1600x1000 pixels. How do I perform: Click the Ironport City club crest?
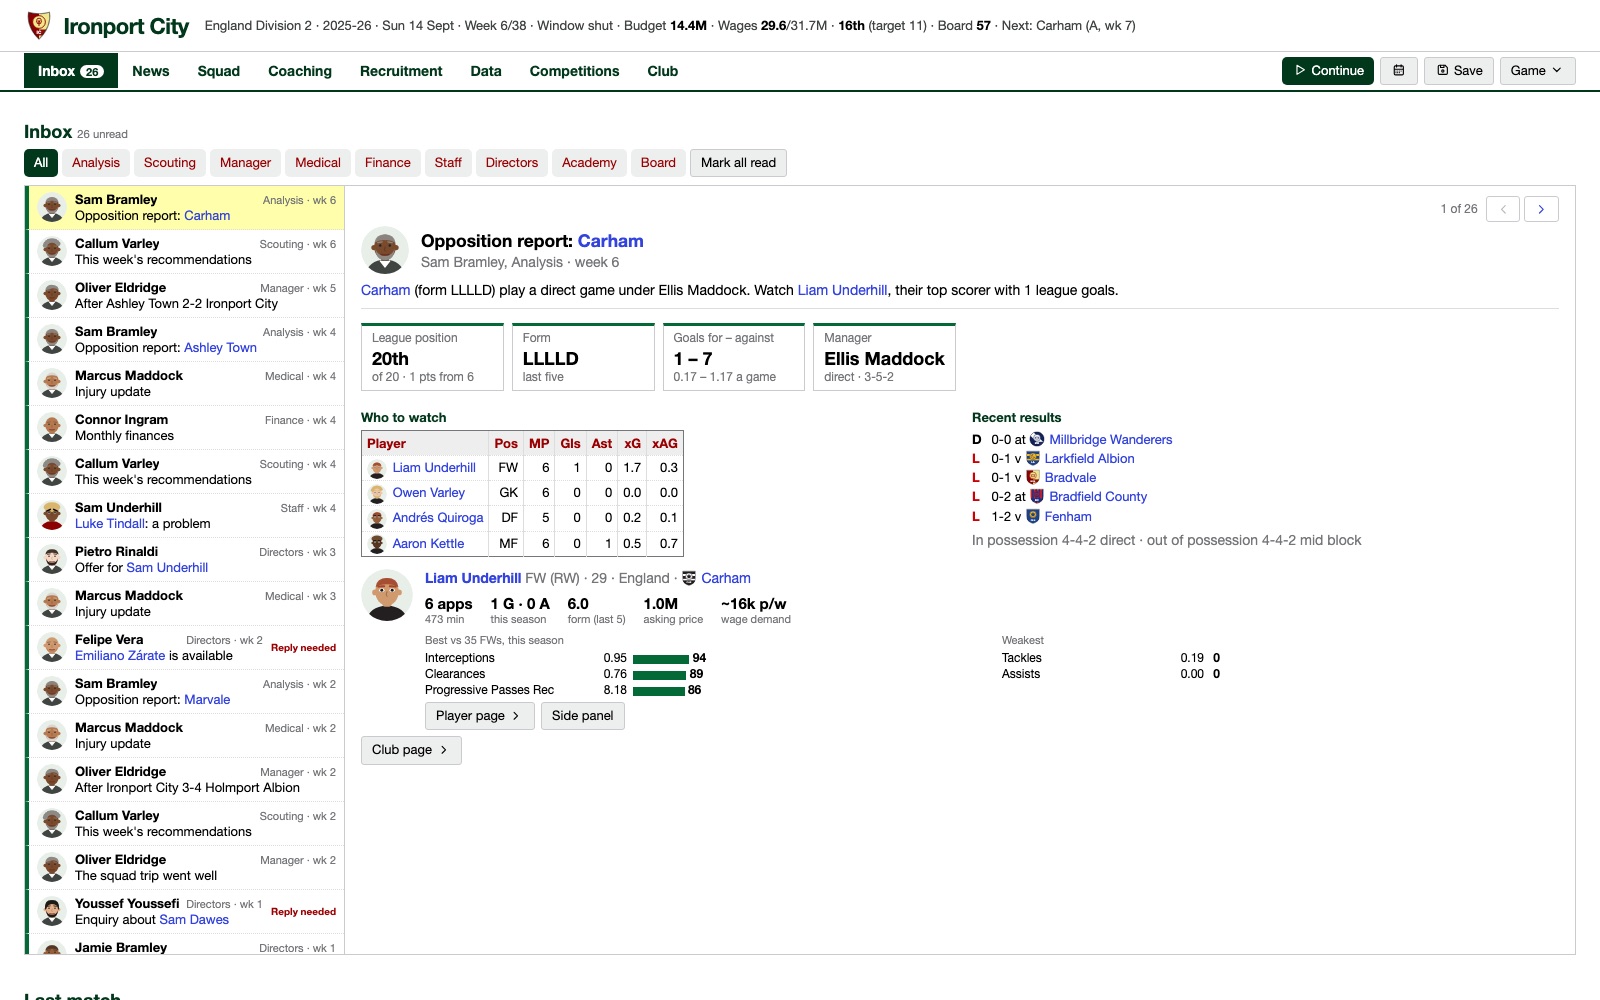click(x=39, y=25)
